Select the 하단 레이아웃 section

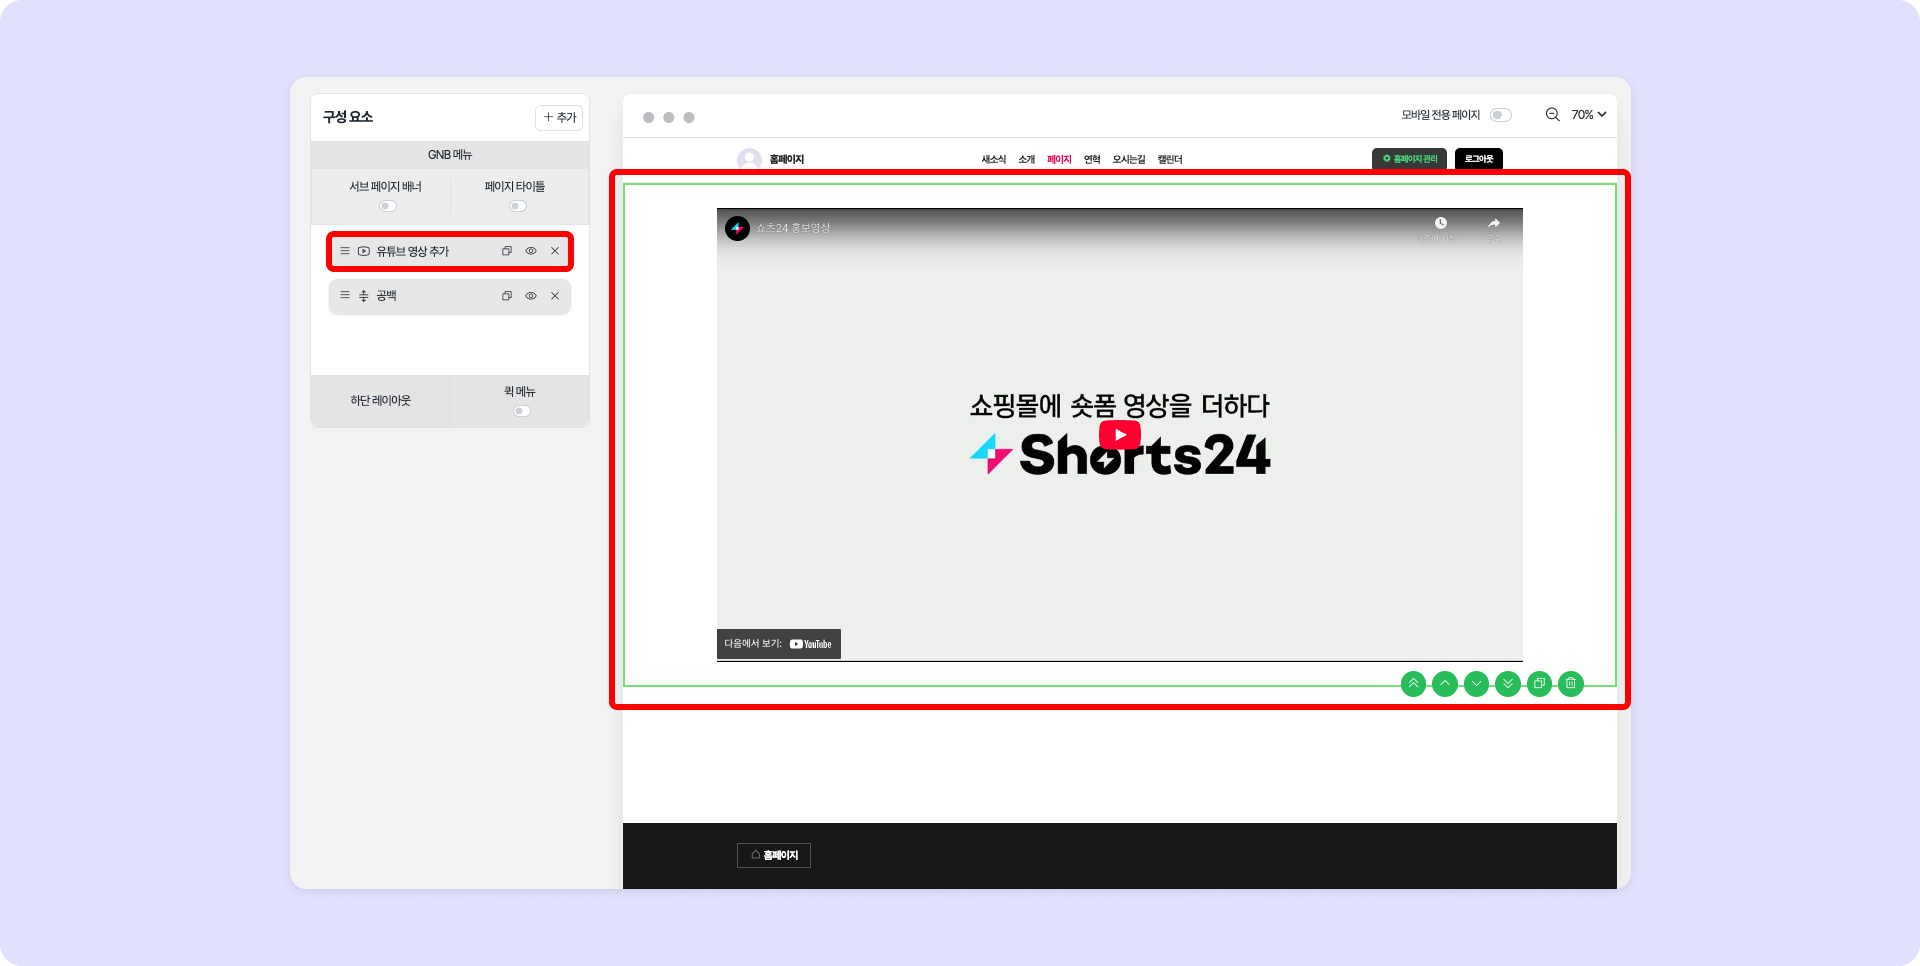[x=380, y=401]
